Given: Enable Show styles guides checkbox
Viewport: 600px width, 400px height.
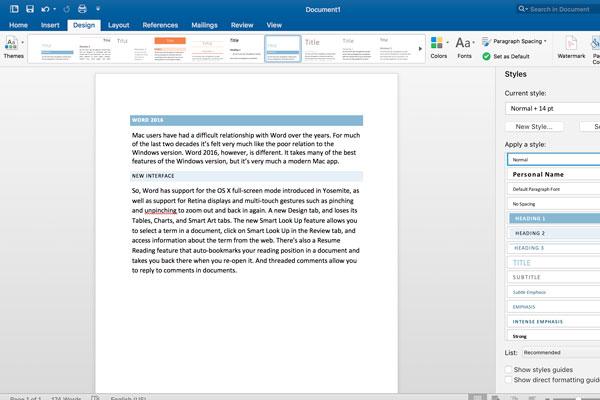Looking at the screenshot, I should pyautogui.click(x=509, y=370).
